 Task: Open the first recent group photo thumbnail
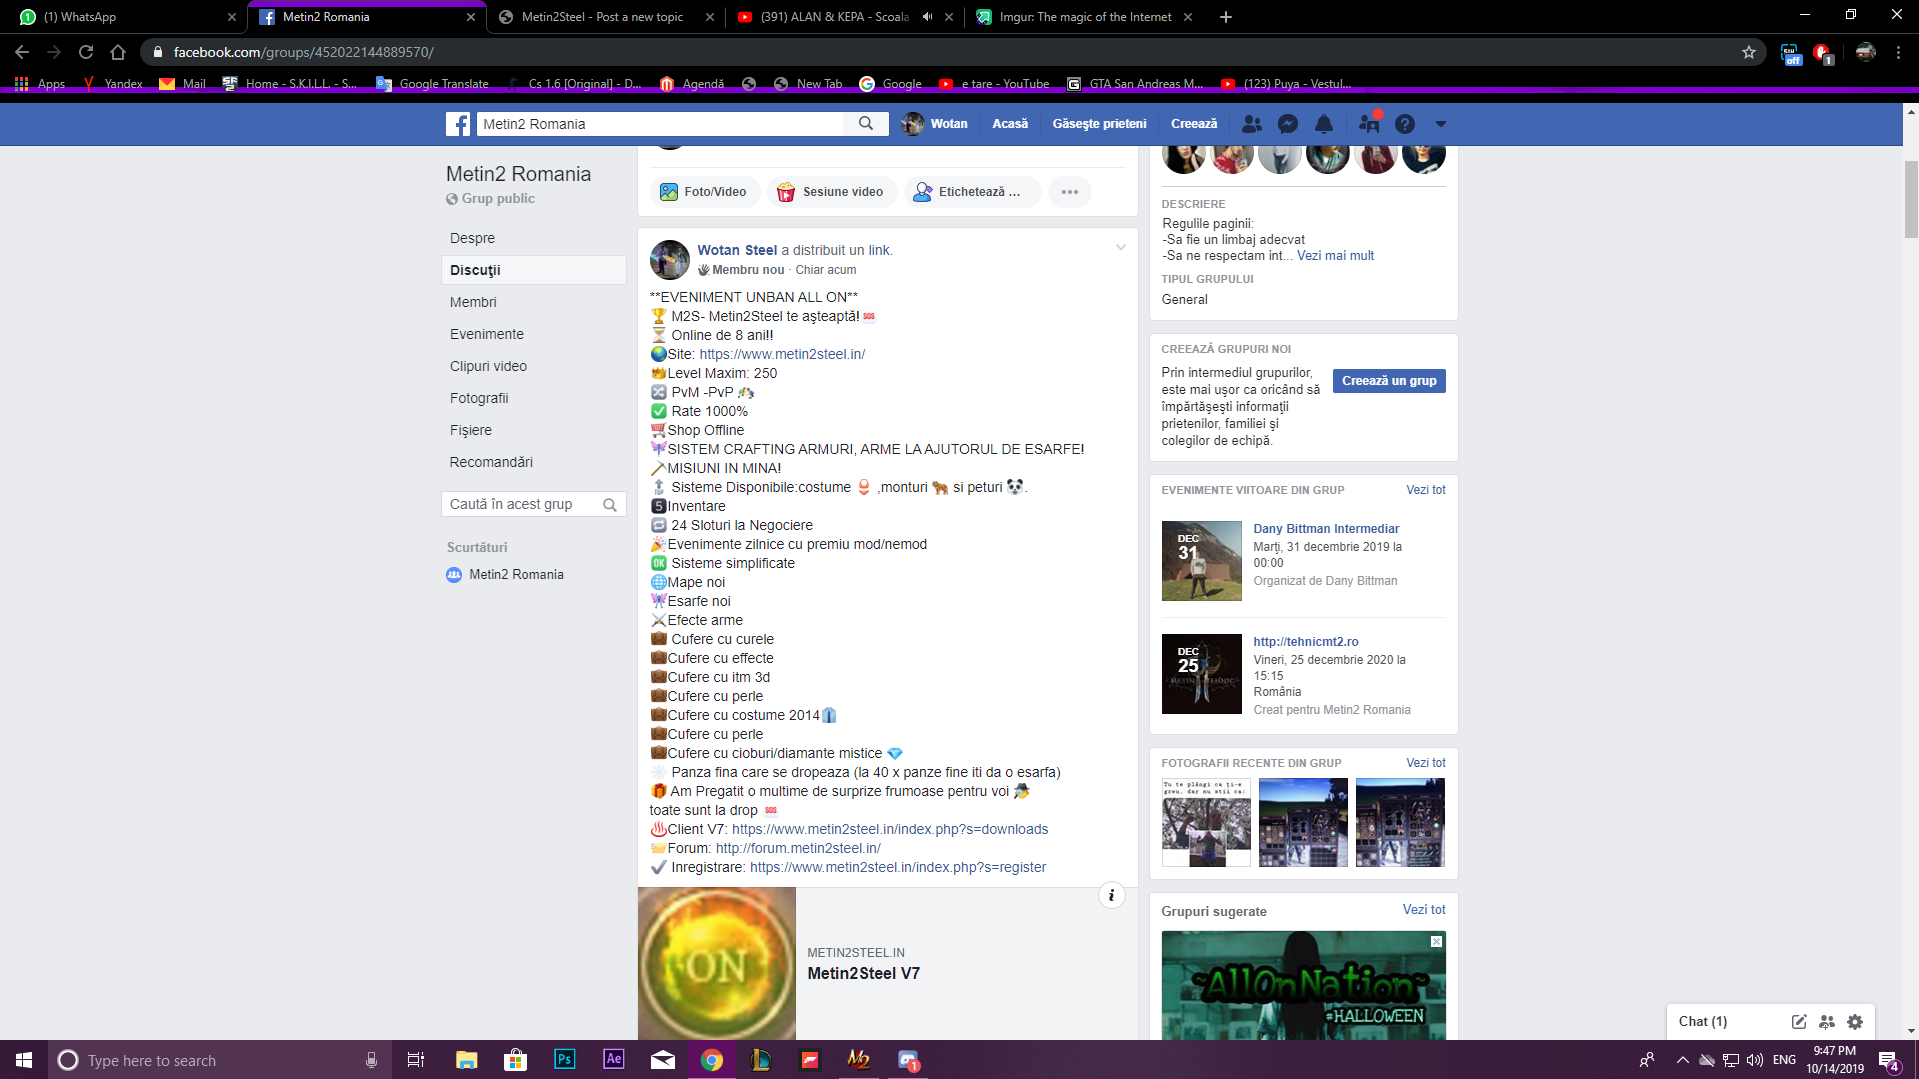pos(1206,822)
